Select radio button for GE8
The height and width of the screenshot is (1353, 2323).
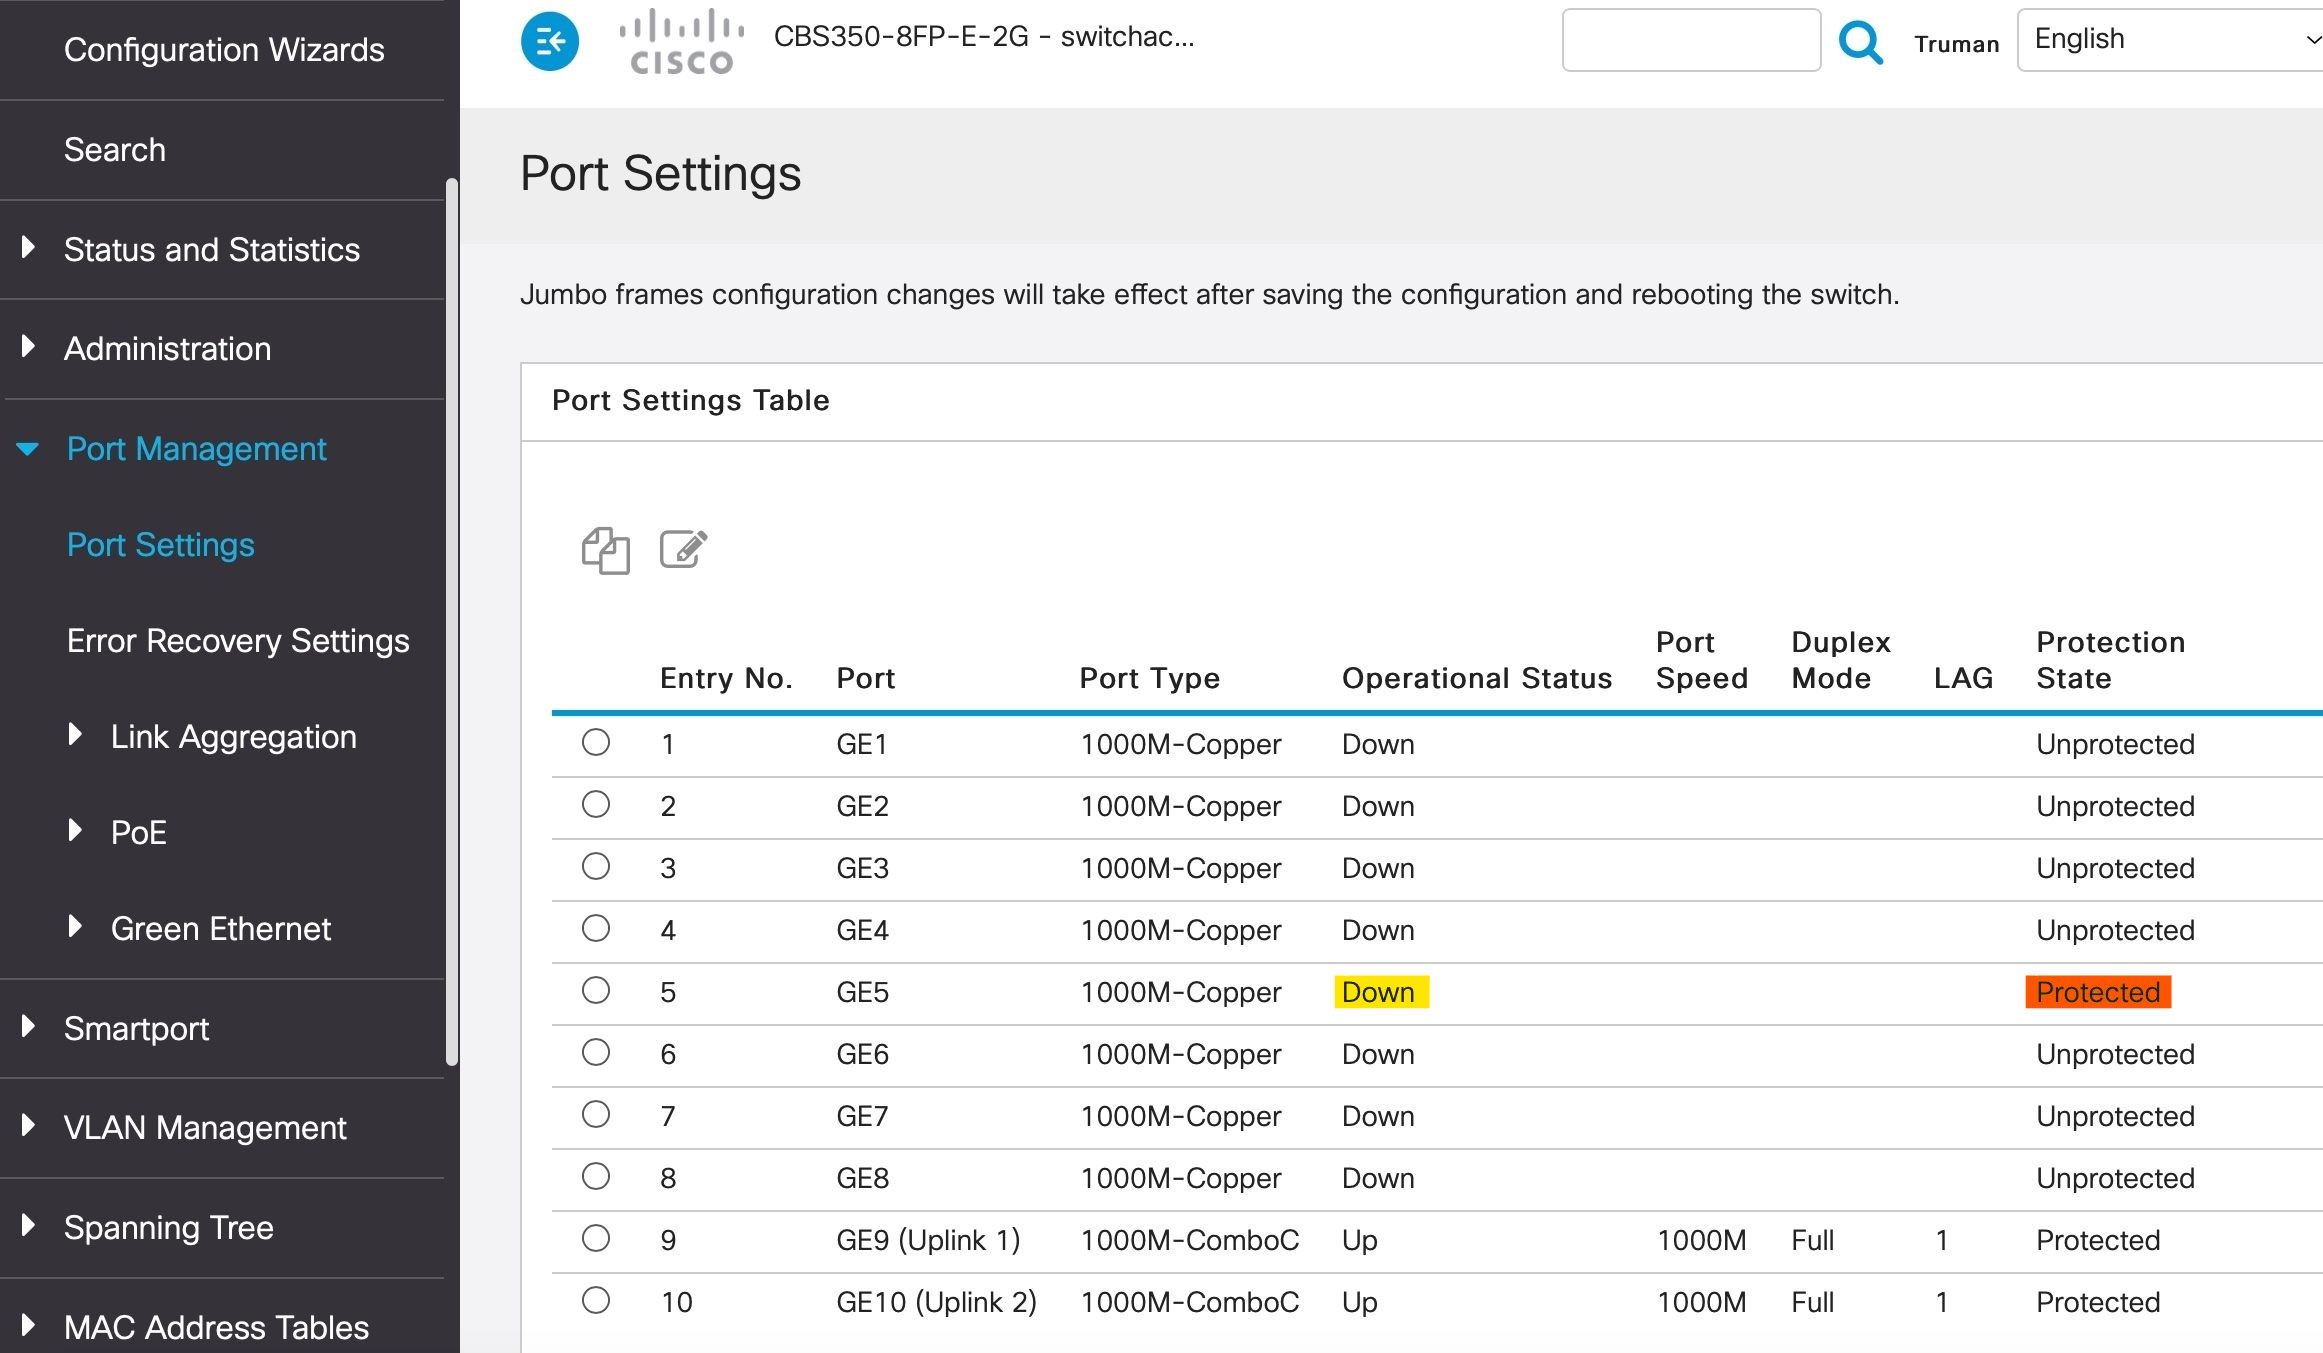pos(596,1176)
